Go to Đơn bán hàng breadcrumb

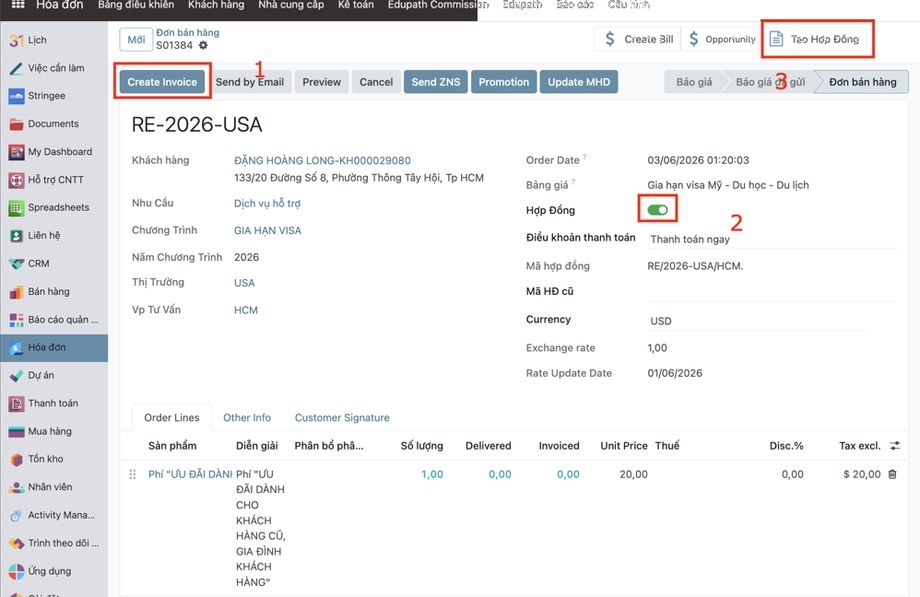coord(188,33)
